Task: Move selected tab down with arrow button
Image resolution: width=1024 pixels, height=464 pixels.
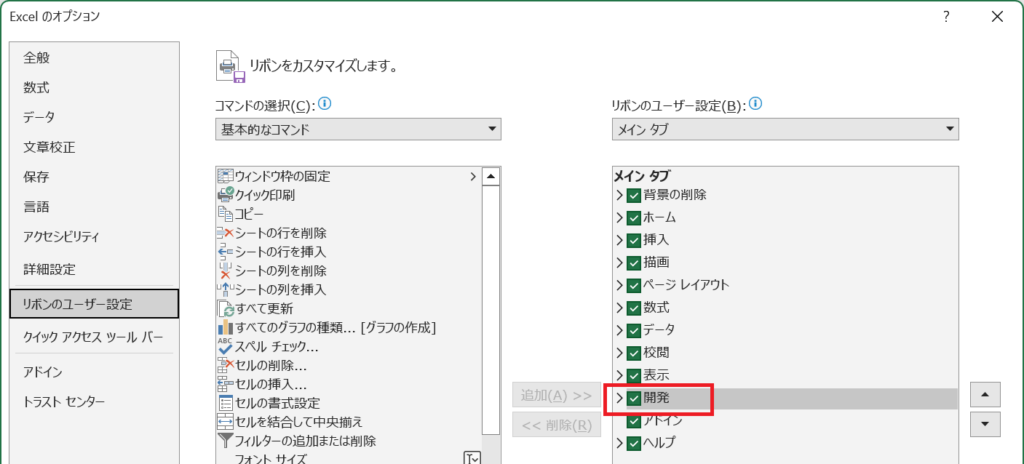Action: (x=986, y=424)
